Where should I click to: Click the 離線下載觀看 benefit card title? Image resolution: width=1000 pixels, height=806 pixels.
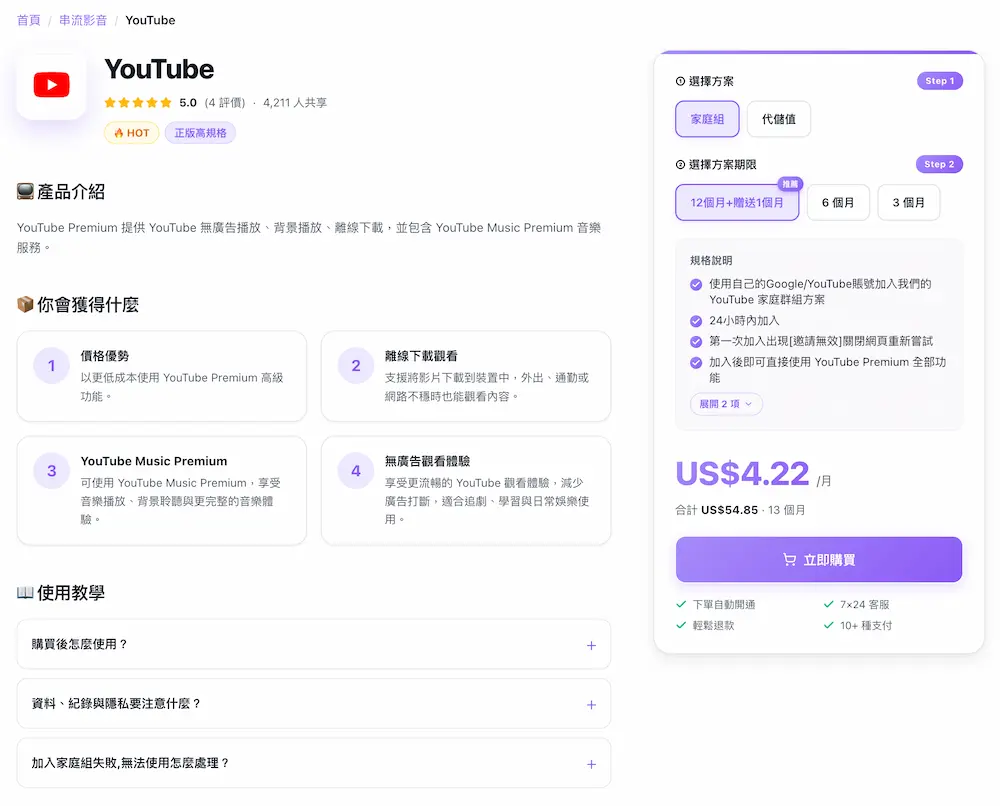[x=421, y=356]
